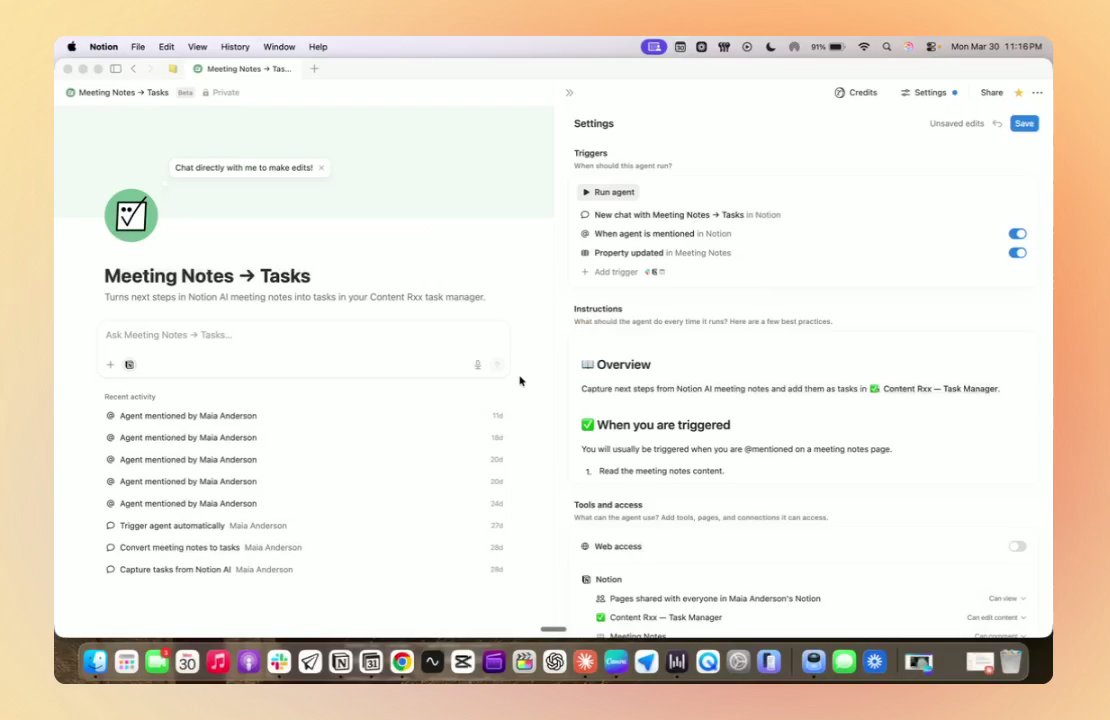Toggle the 'Property updated' trigger switch
Image resolution: width=1110 pixels, height=720 pixels.
[x=1017, y=253]
